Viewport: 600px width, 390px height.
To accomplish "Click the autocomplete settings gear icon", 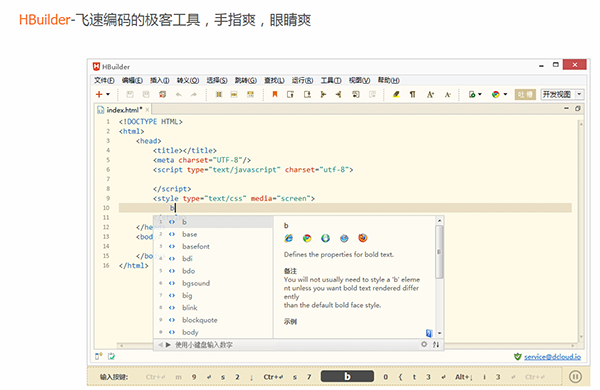I will [x=424, y=344].
